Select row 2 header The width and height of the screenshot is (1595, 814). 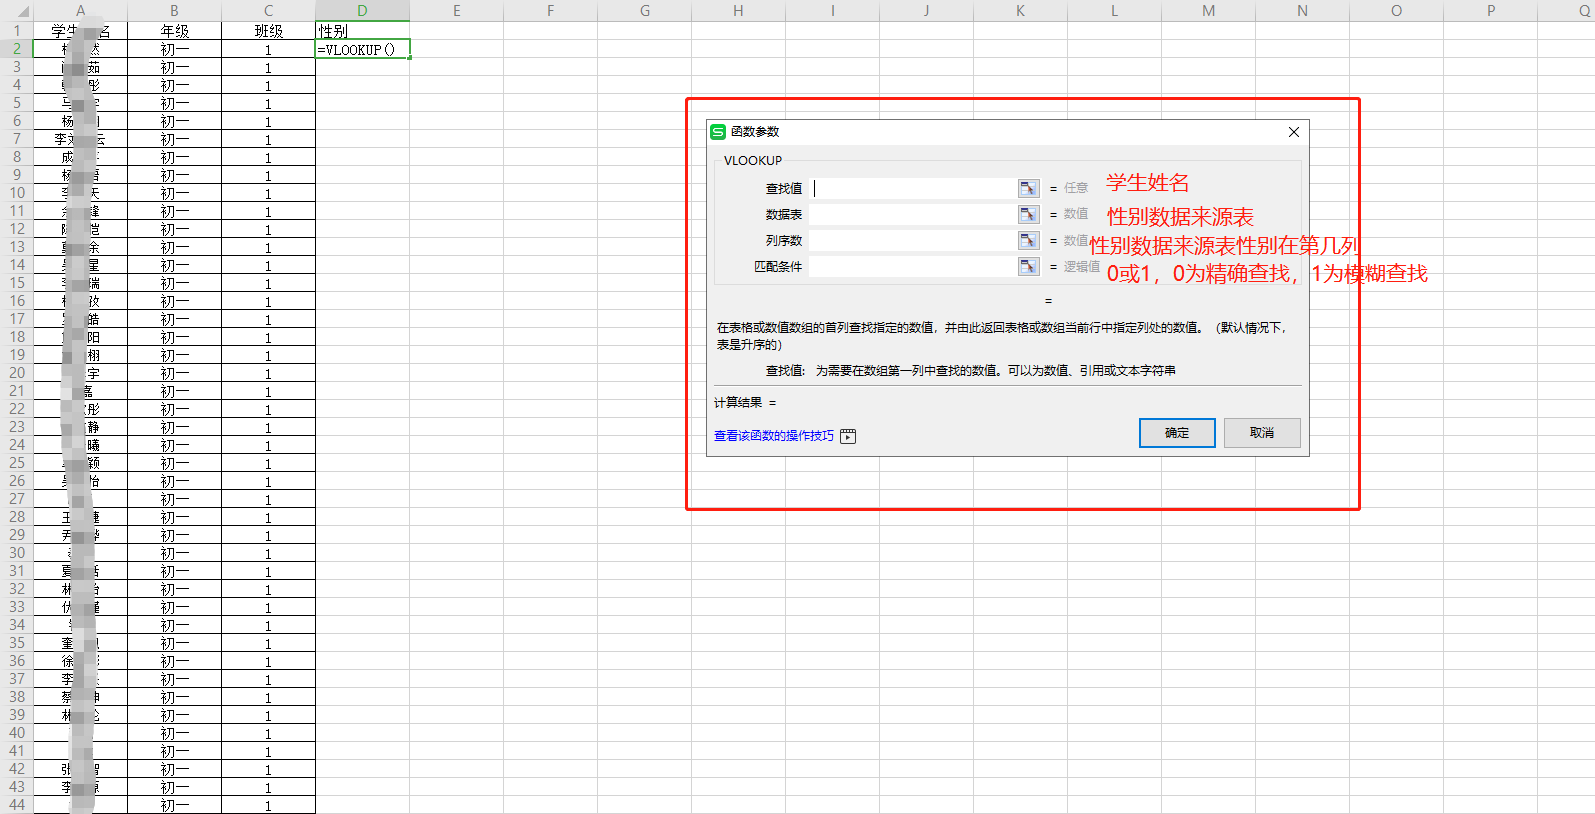pos(16,49)
